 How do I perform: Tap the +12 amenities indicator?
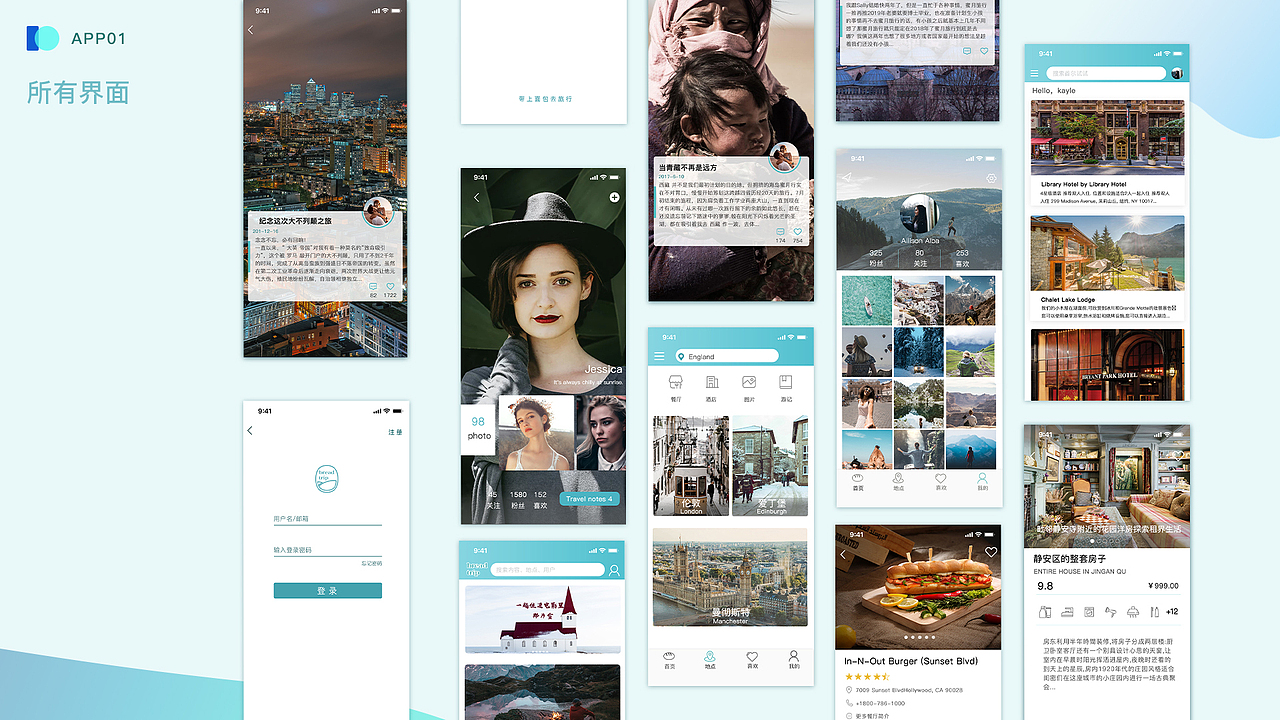pyautogui.click(x=1172, y=612)
